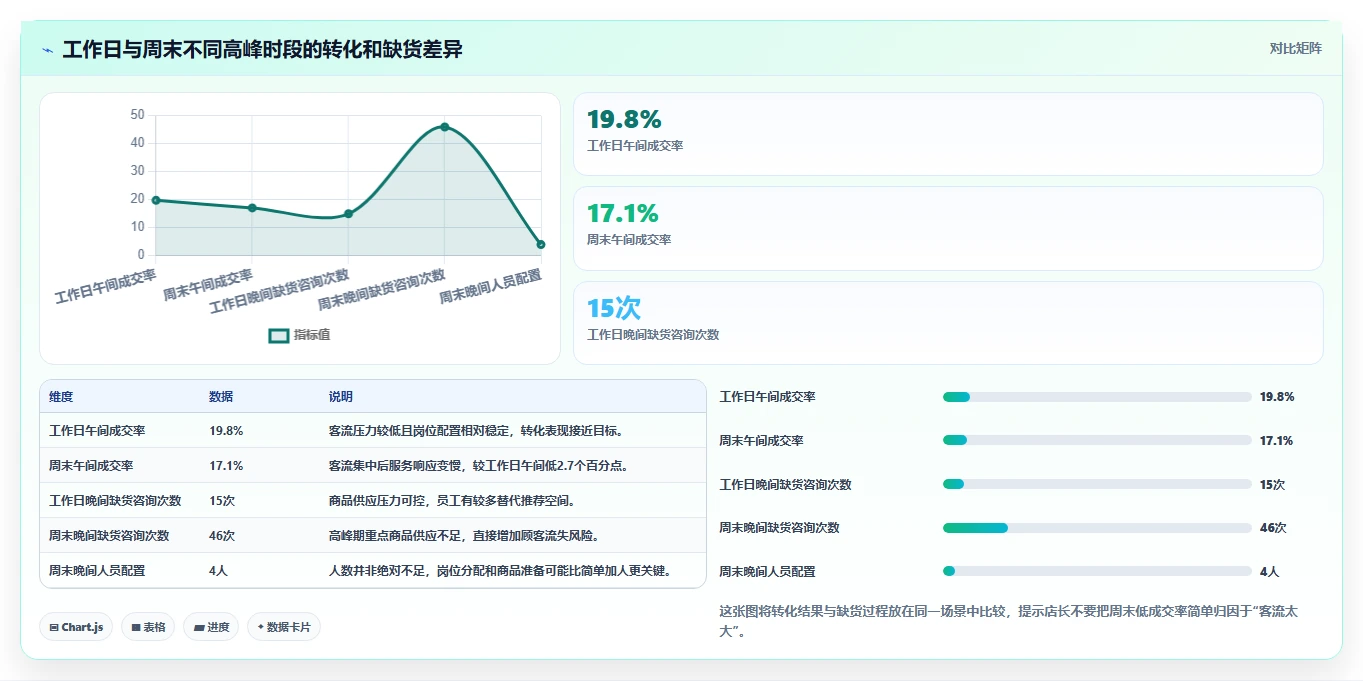This screenshot has width=1363, height=681.
Task: Click the 19.8% table data cell
Action: click(226, 431)
